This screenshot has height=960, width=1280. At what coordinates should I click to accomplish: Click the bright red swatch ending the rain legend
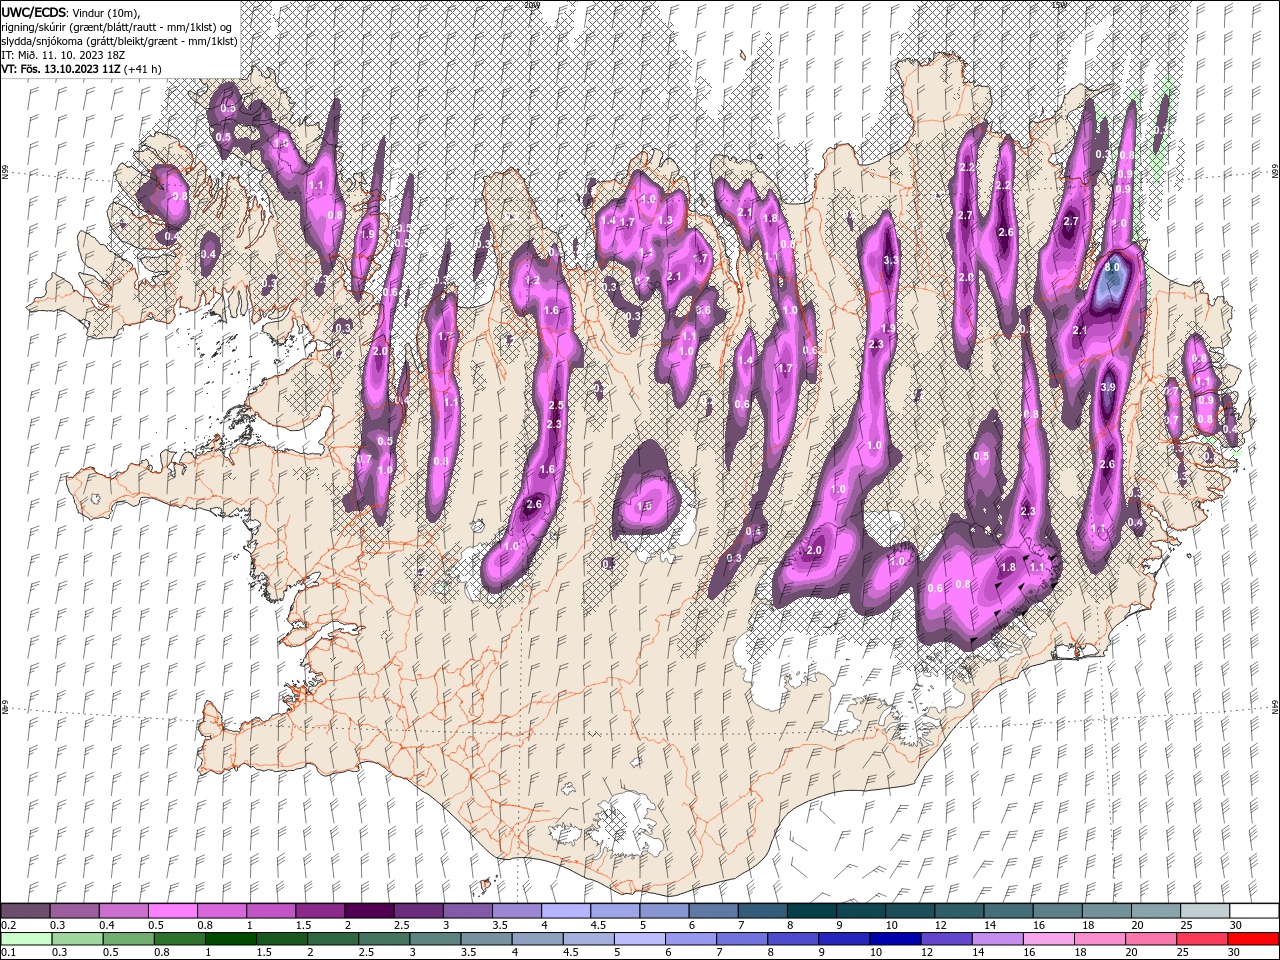(x=1254, y=939)
